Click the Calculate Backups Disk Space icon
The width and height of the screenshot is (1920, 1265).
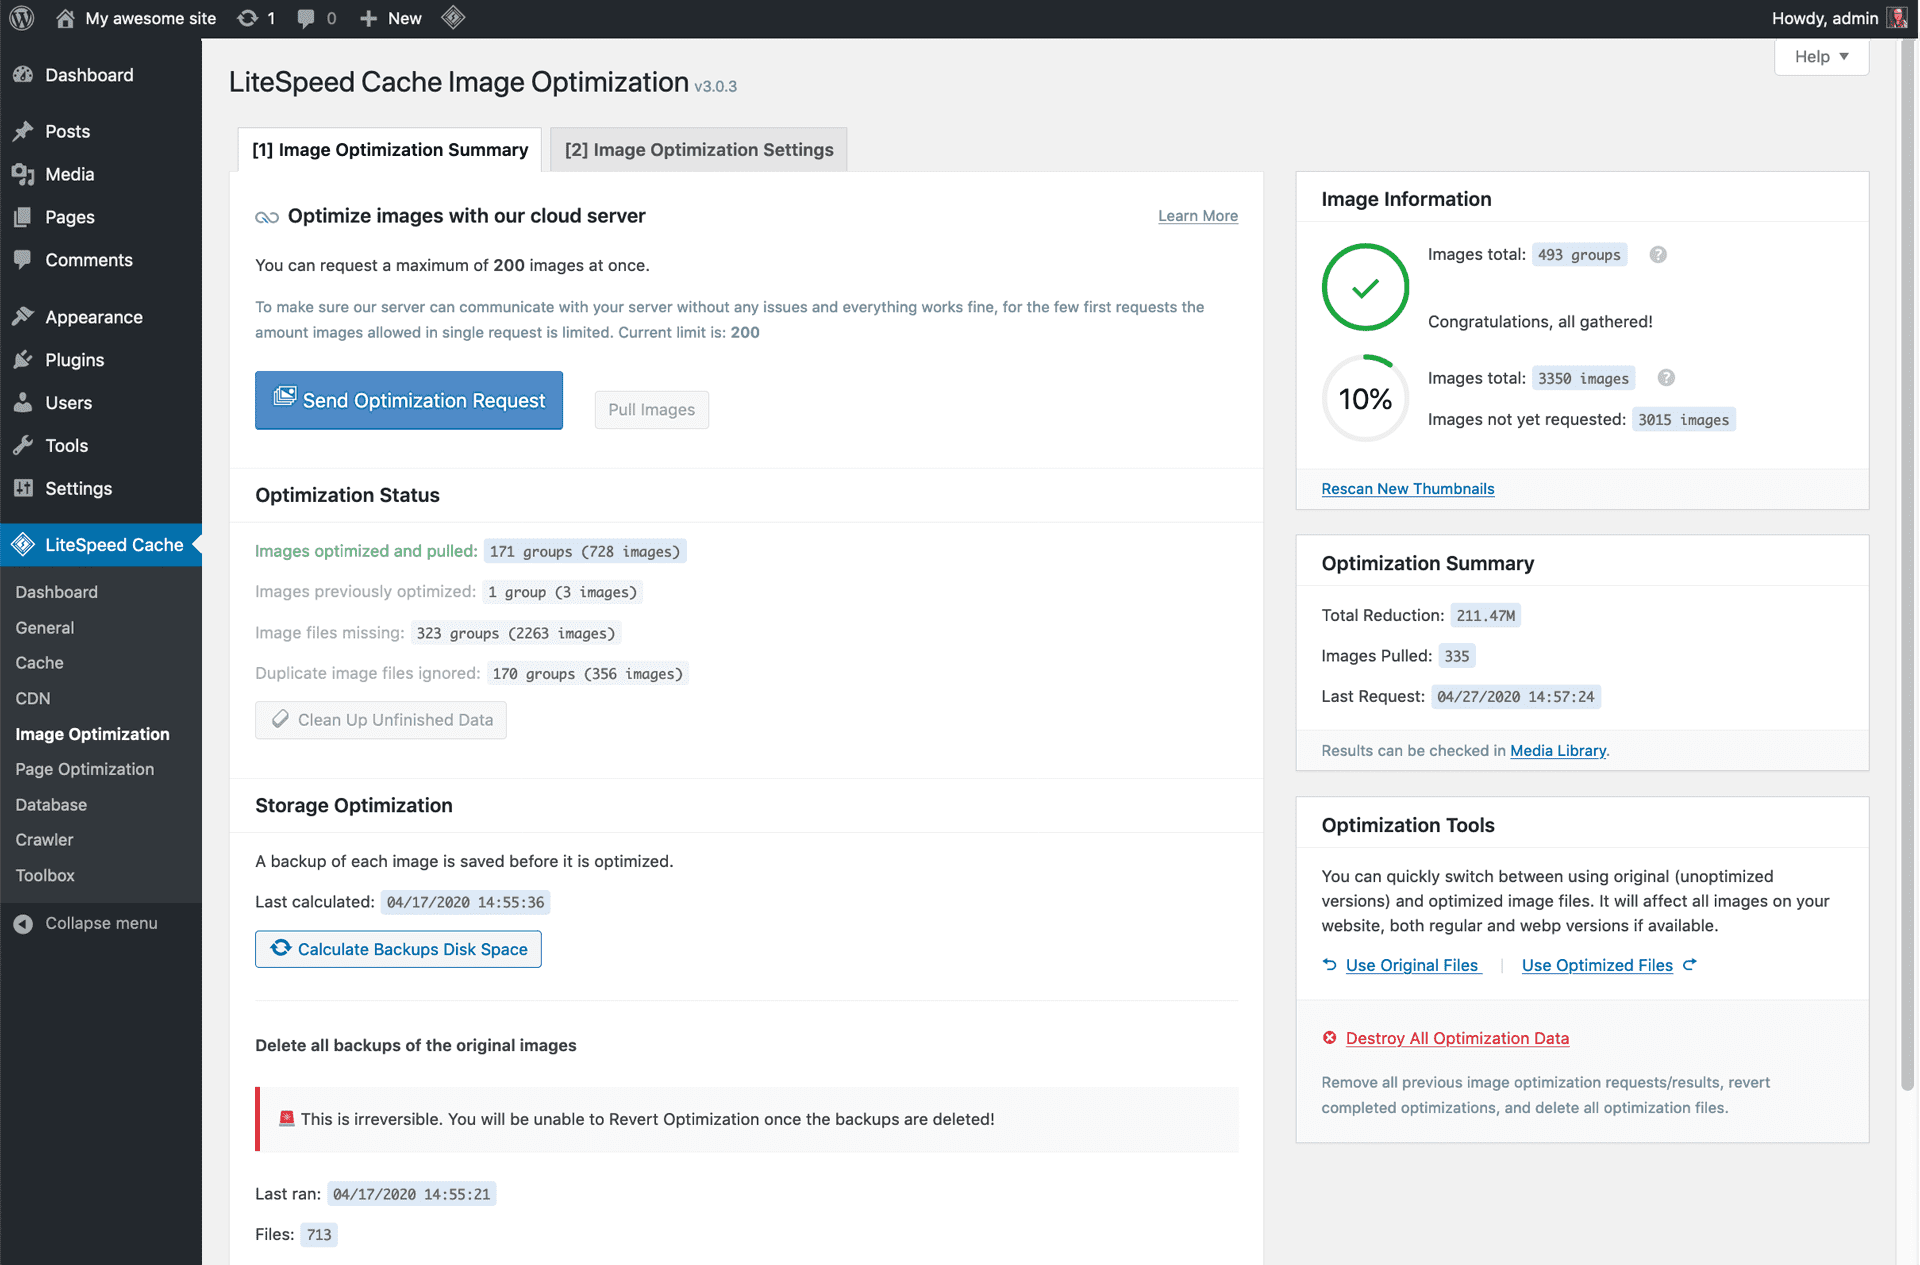pyautogui.click(x=280, y=949)
